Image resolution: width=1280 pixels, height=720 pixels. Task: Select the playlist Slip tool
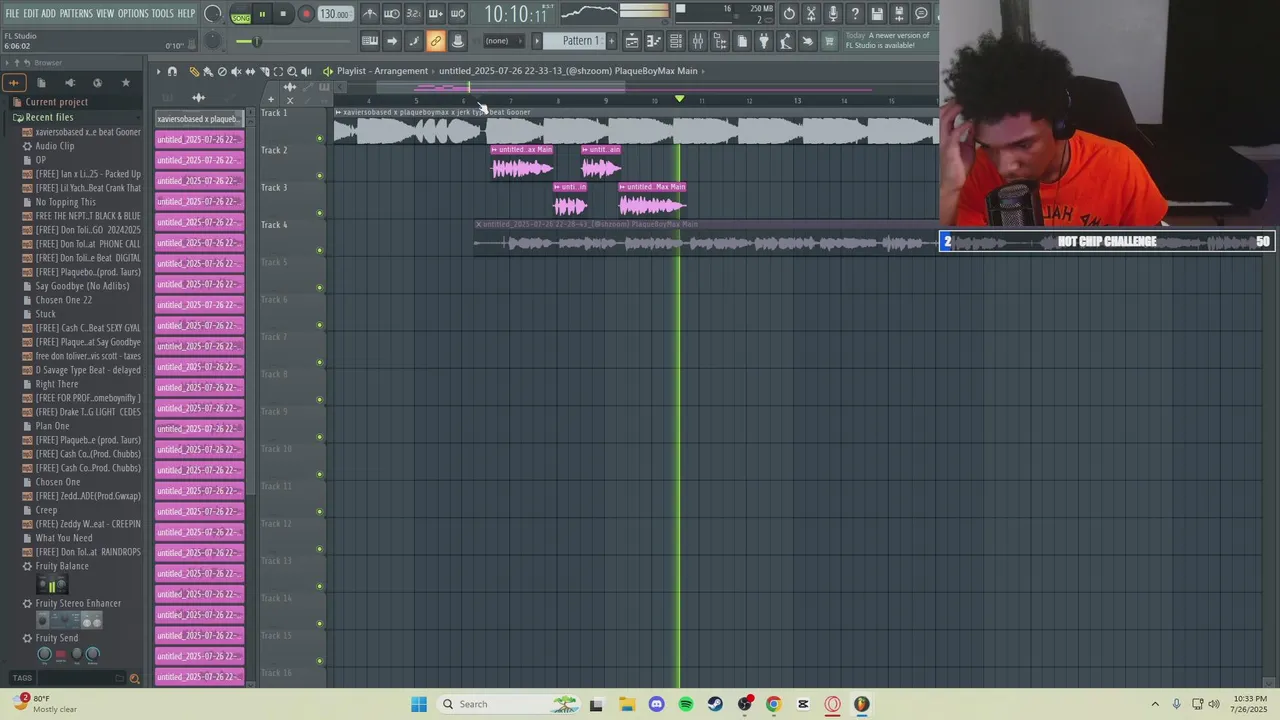(250, 71)
